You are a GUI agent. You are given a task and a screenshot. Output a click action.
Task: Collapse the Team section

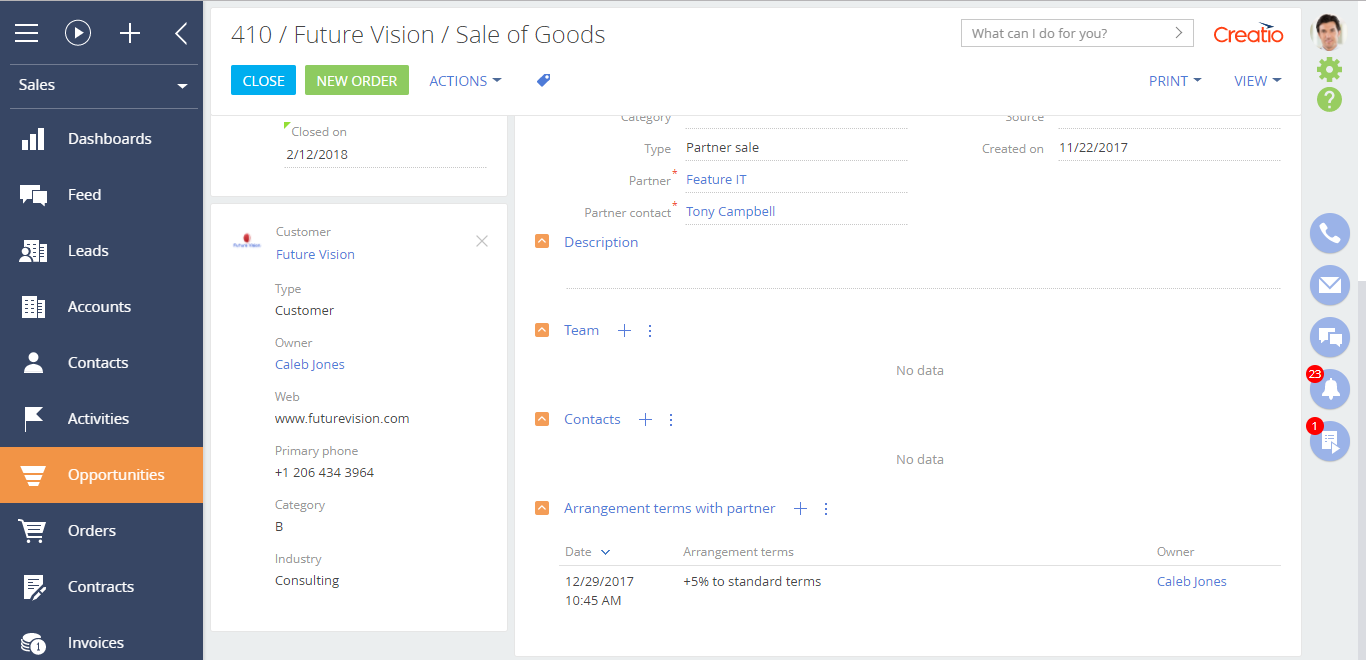coord(542,330)
